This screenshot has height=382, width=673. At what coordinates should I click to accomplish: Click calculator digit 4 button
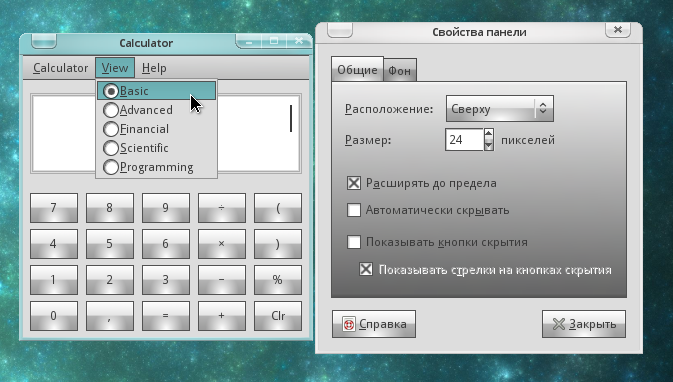click(x=54, y=244)
